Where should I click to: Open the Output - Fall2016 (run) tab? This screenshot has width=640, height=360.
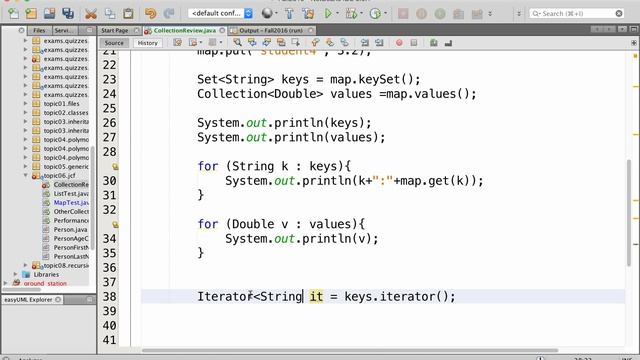point(271,30)
